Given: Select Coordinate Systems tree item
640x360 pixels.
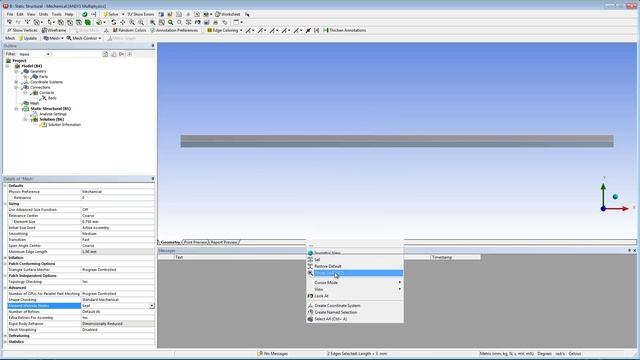Looking at the screenshot, I should 46,82.
